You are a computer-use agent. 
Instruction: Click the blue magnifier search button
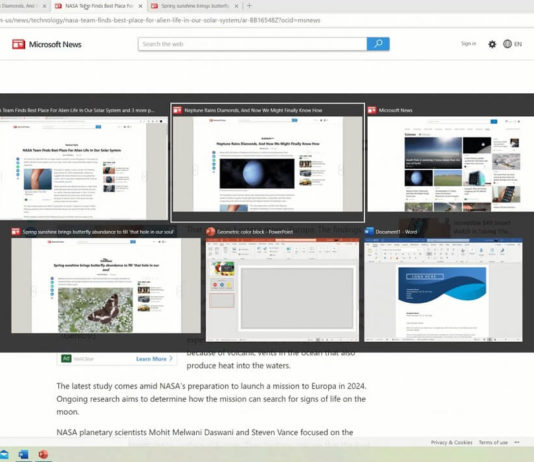tap(378, 44)
